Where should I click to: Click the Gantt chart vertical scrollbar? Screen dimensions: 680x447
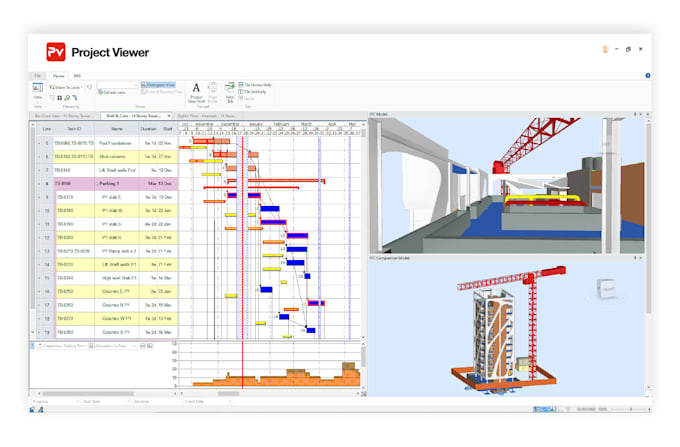point(363,133)
